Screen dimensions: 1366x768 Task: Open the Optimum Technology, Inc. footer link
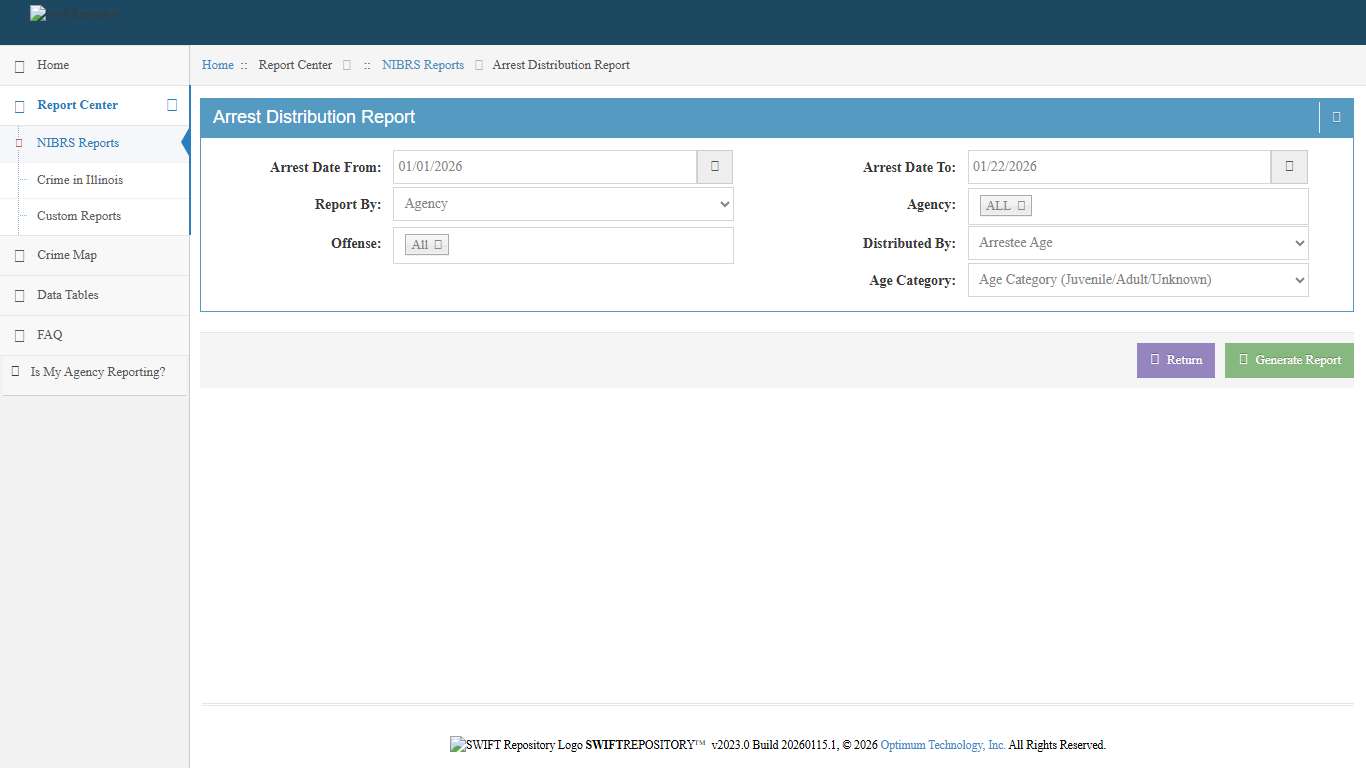click(942, 745)
